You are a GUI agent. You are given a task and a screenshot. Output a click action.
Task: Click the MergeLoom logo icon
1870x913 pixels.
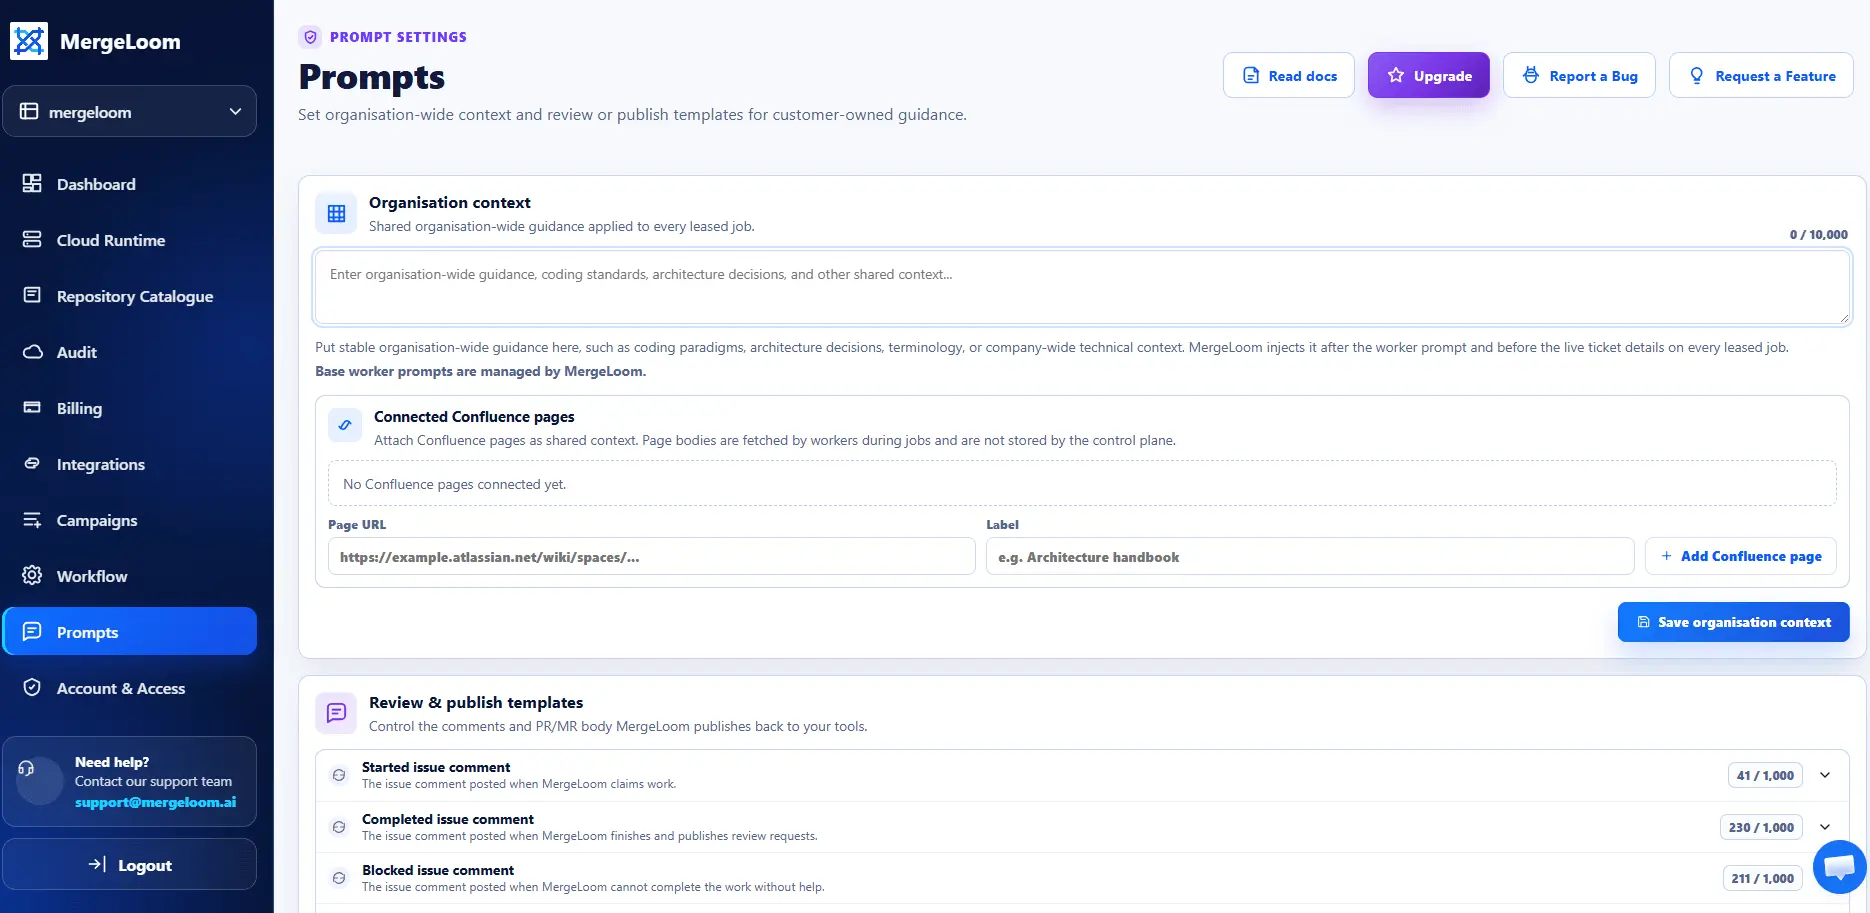point(29,41)
